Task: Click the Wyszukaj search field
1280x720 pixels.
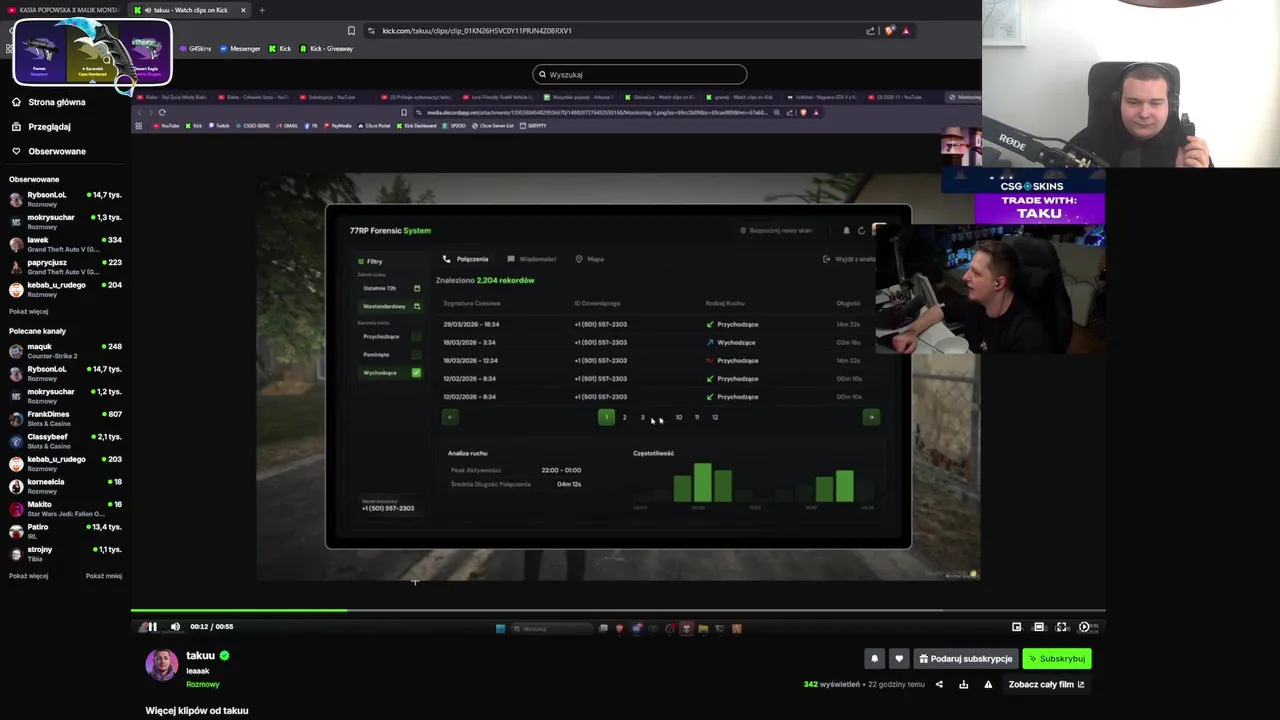Action: pos(640,74)
